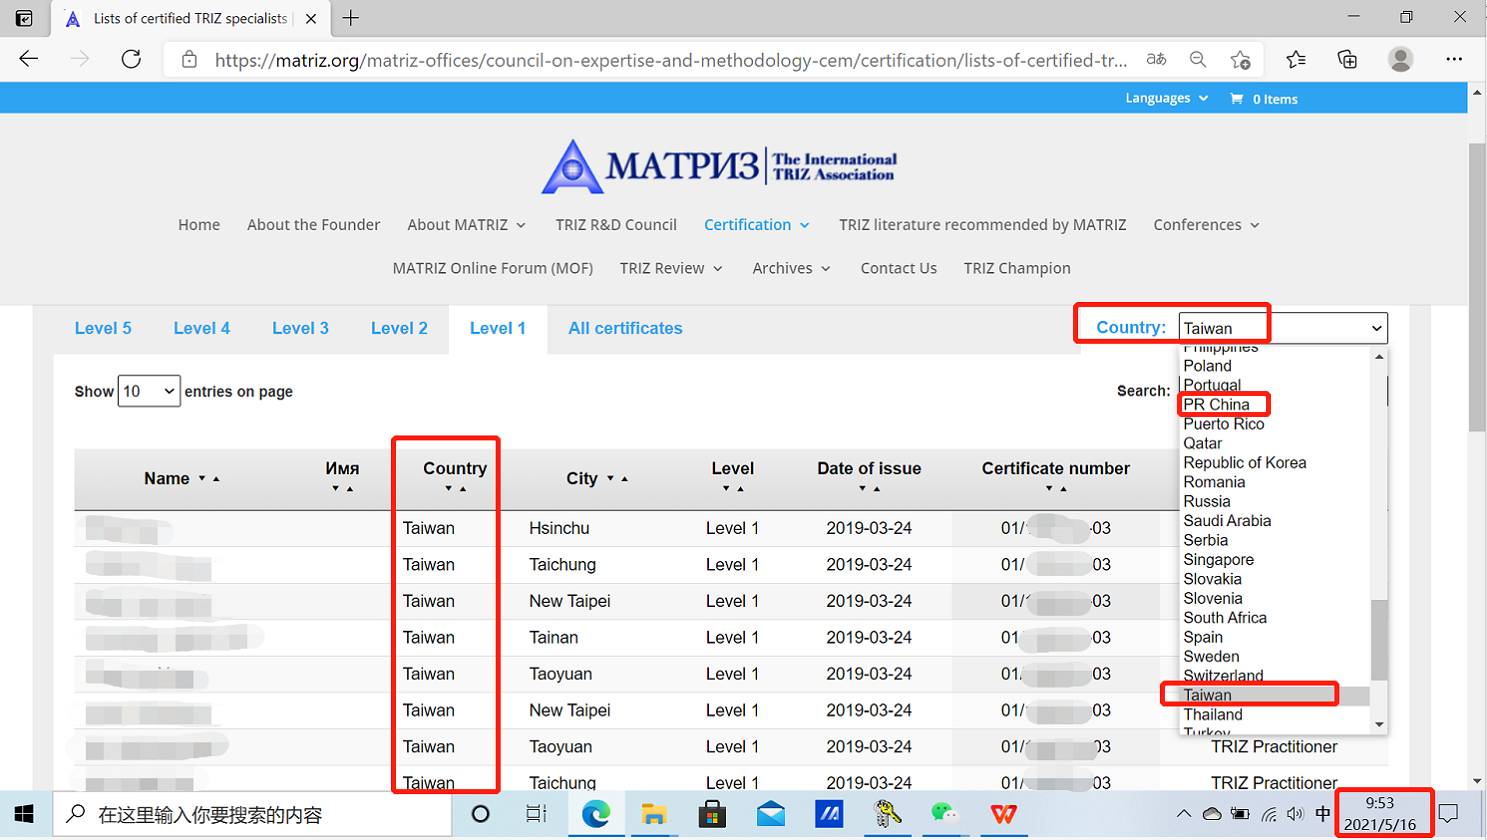Open File Explorer from taskbar
1487x840 pixels.
pyautogui.click(x=654, y=814)
